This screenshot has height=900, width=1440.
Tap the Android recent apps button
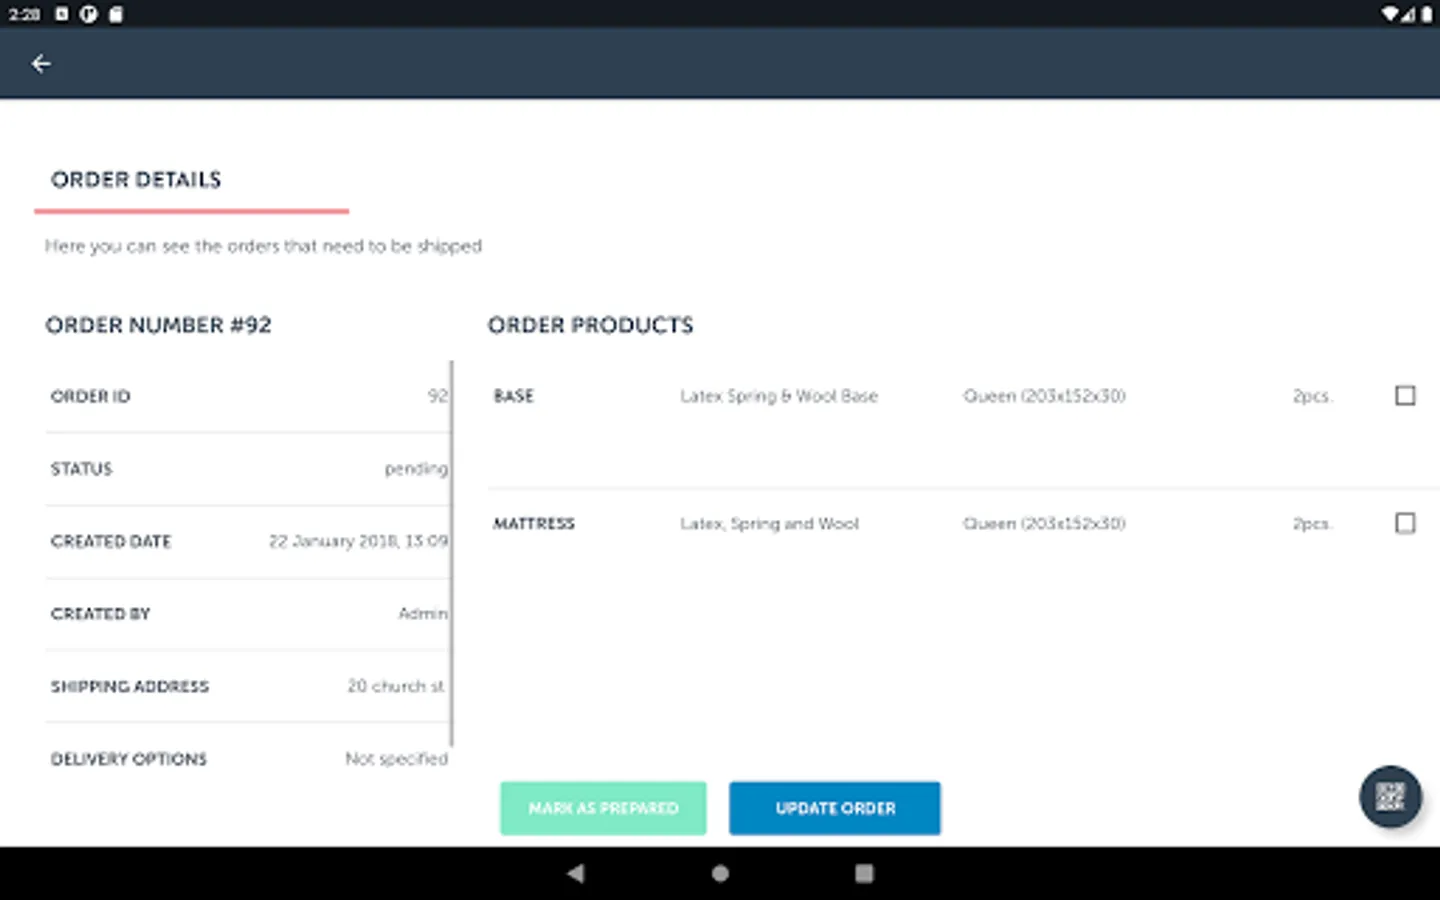tap(864, 873)
